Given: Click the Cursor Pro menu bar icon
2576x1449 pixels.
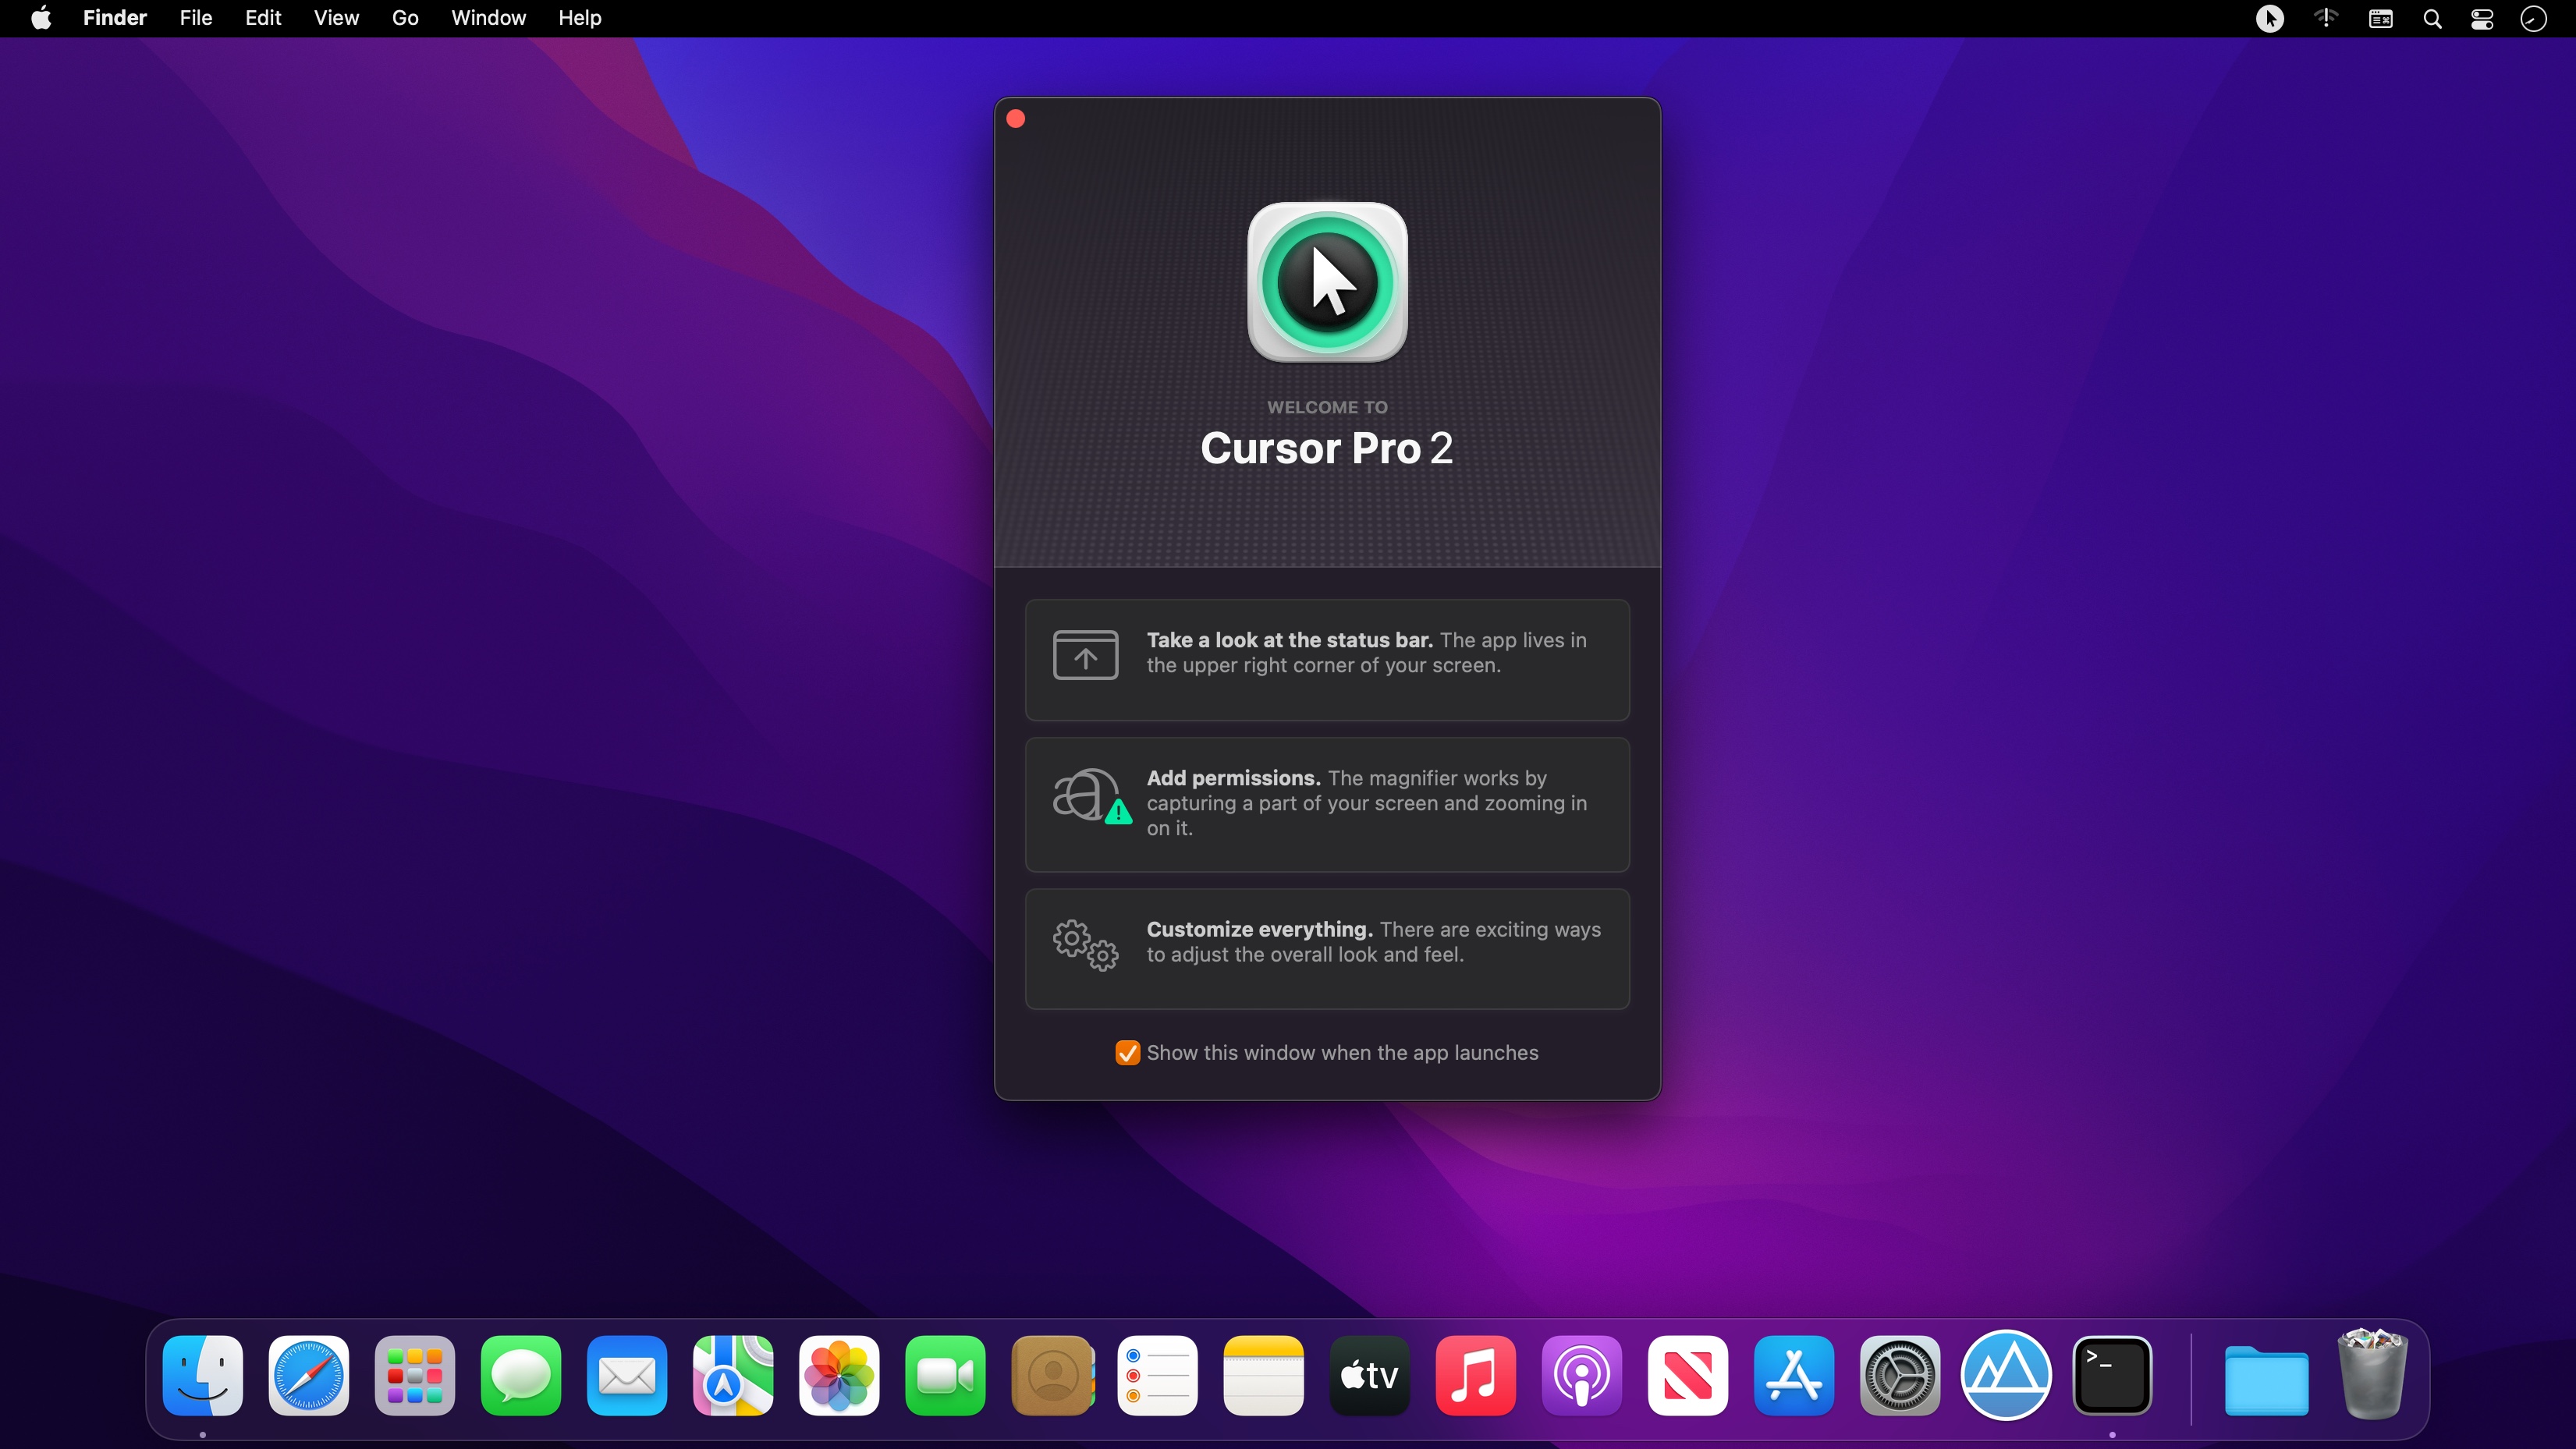Looking at the screenshot, I should pos(2269,18).
